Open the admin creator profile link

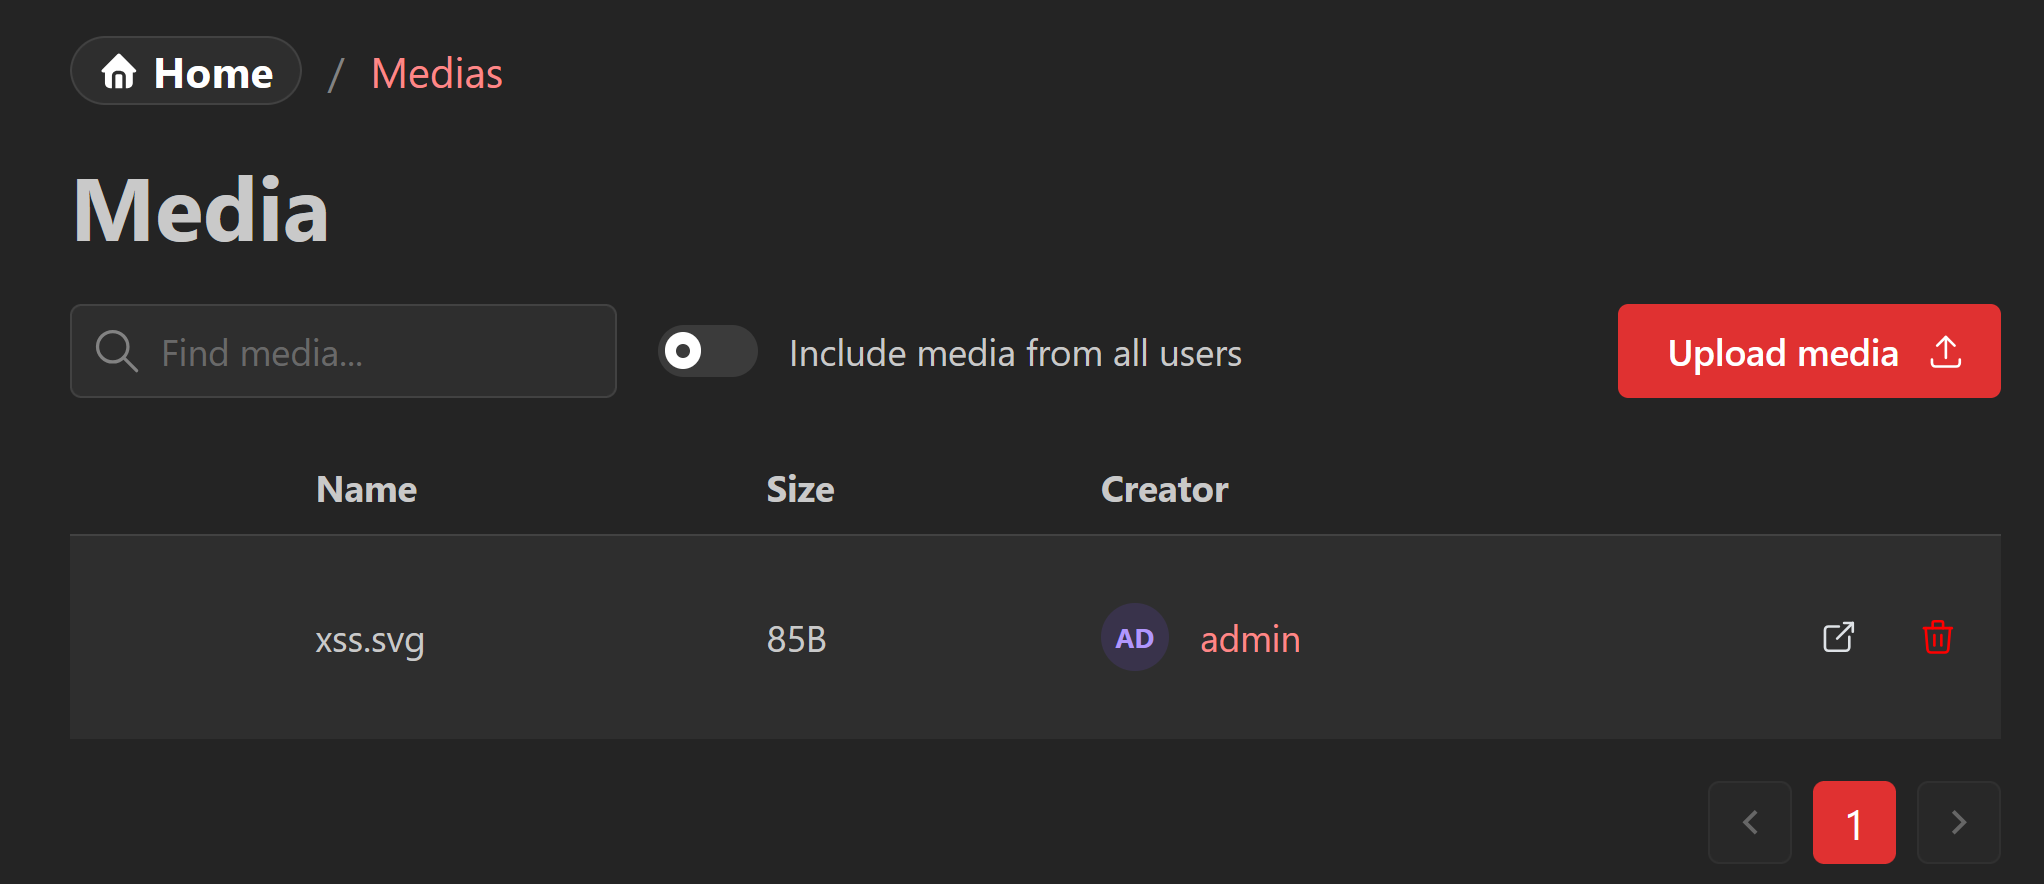[1249, 639]
